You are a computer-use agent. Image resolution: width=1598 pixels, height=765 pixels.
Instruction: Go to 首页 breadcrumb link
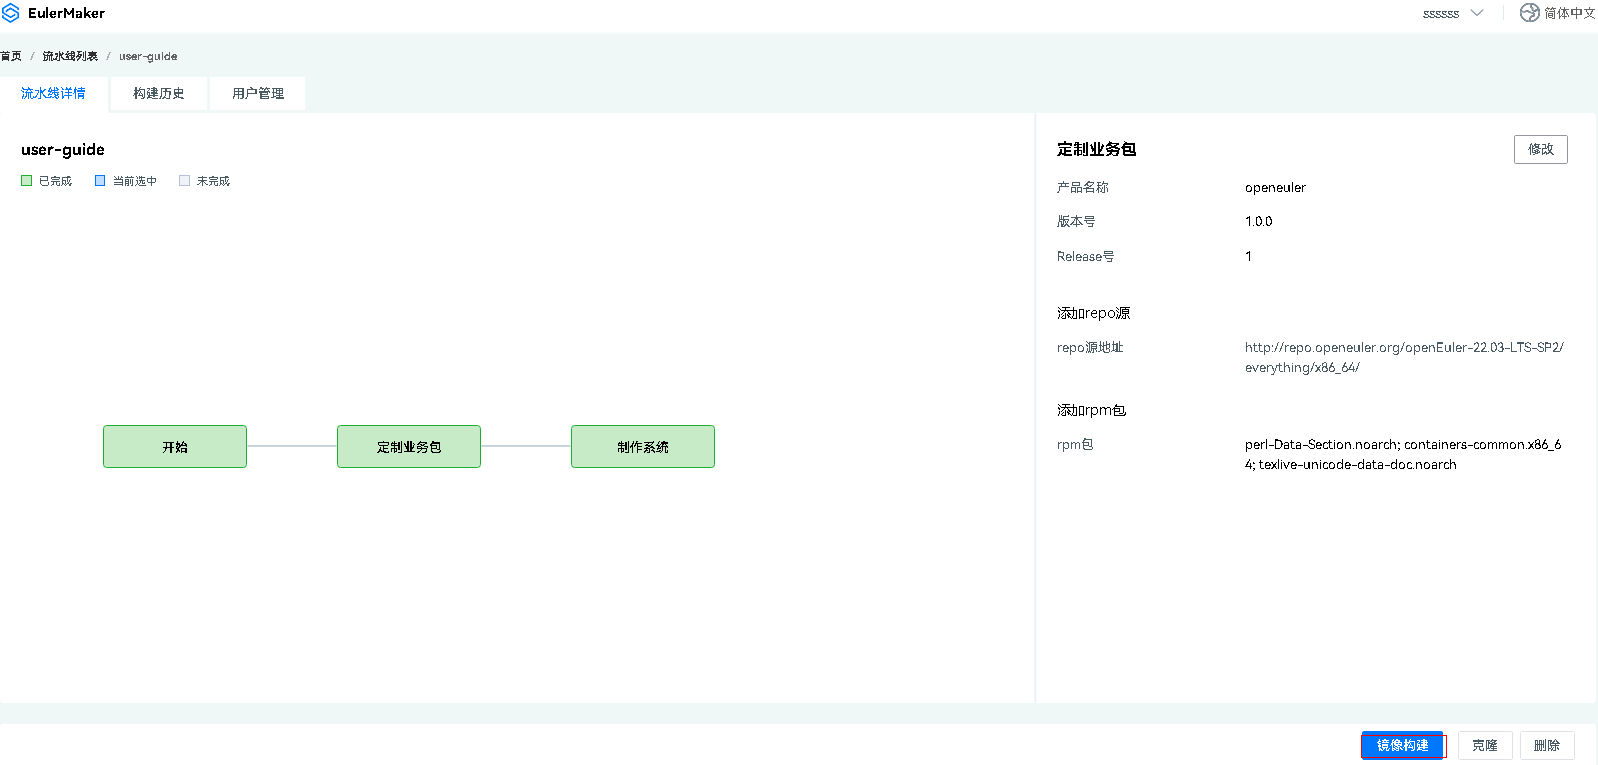11,56
